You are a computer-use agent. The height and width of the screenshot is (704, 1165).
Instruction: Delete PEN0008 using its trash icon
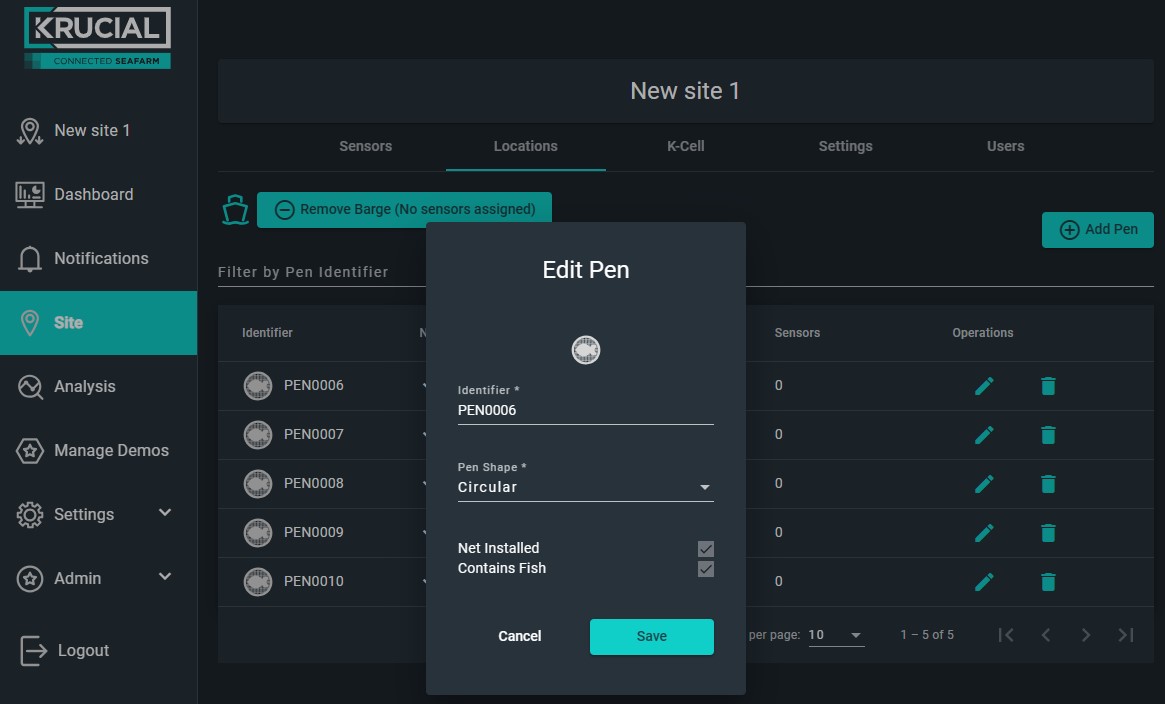(1048, 483)
